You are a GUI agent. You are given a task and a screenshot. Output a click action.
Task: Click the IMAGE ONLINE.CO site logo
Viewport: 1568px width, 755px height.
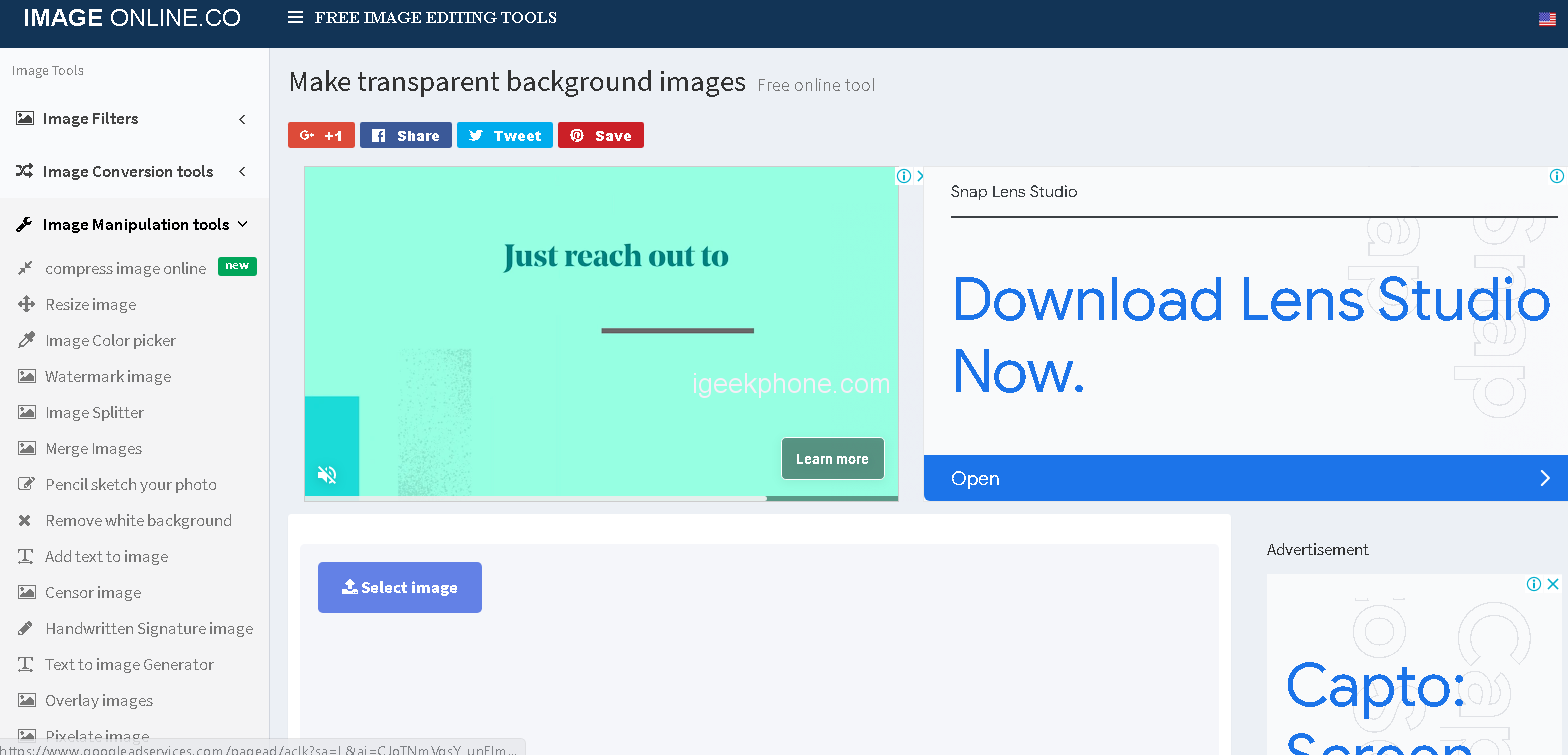132,18
